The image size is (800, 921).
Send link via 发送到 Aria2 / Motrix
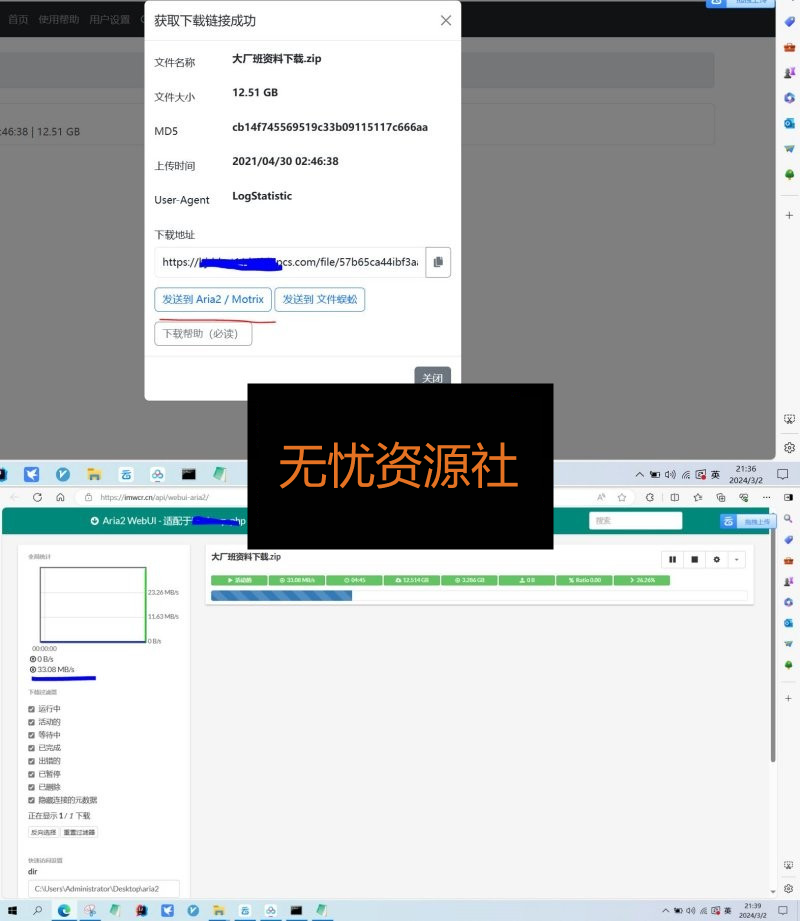pyautogui.click(x=212, y=299)
